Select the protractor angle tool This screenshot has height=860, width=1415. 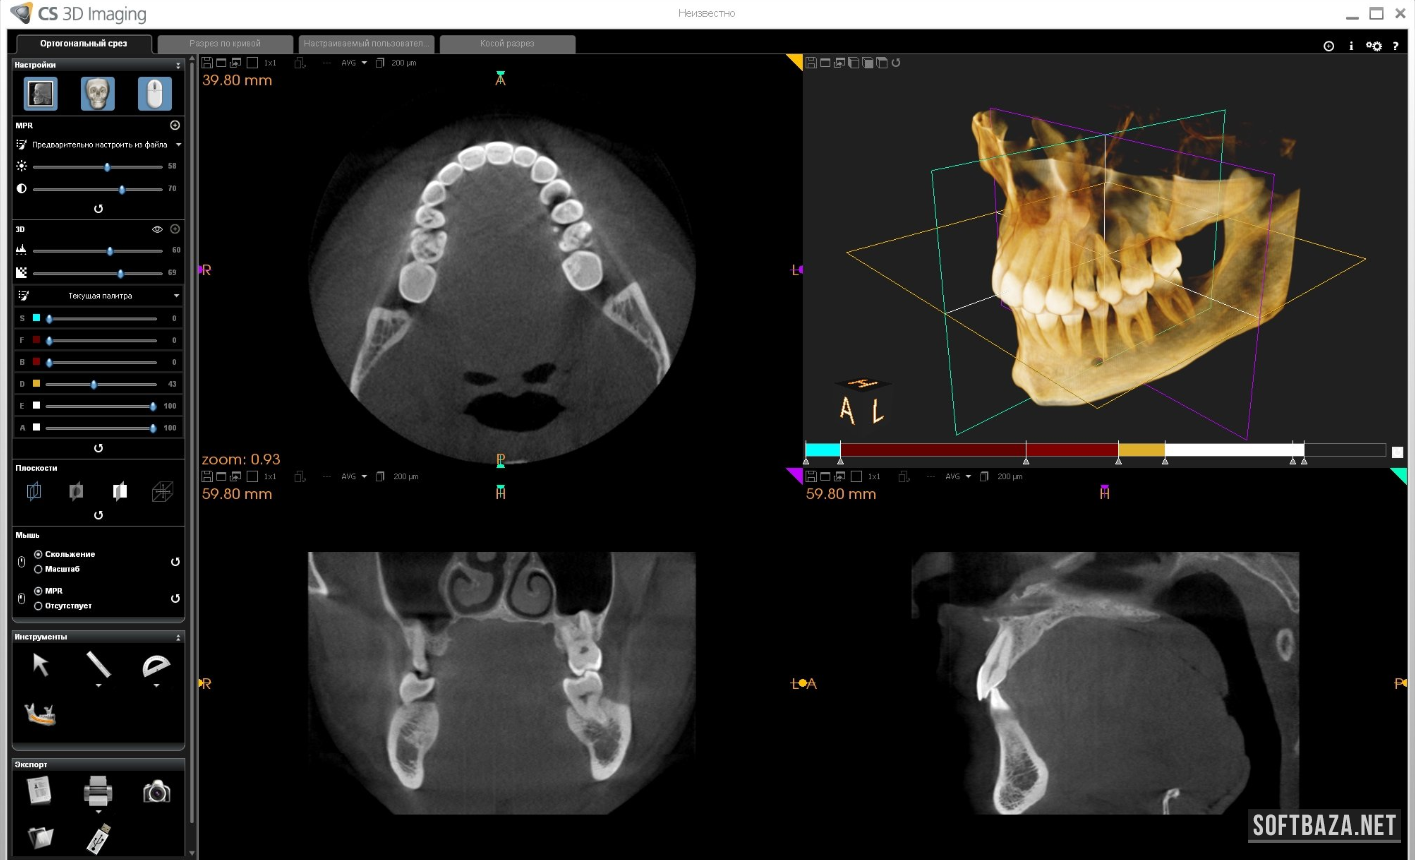tap(156, 665)
